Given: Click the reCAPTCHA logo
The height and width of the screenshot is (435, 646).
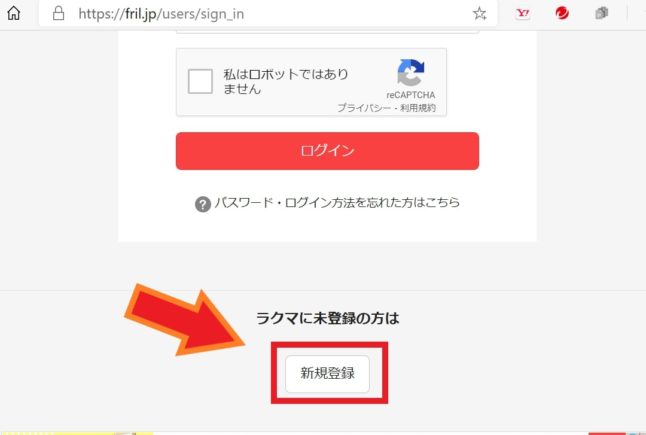Looking at the screenshot, I should point(410,72).
